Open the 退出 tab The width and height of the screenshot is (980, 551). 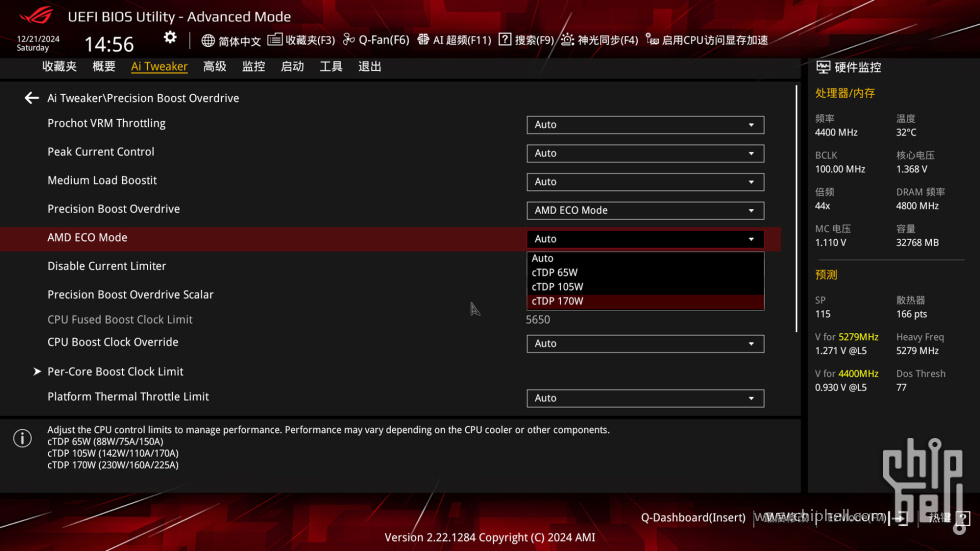(370, 66)
